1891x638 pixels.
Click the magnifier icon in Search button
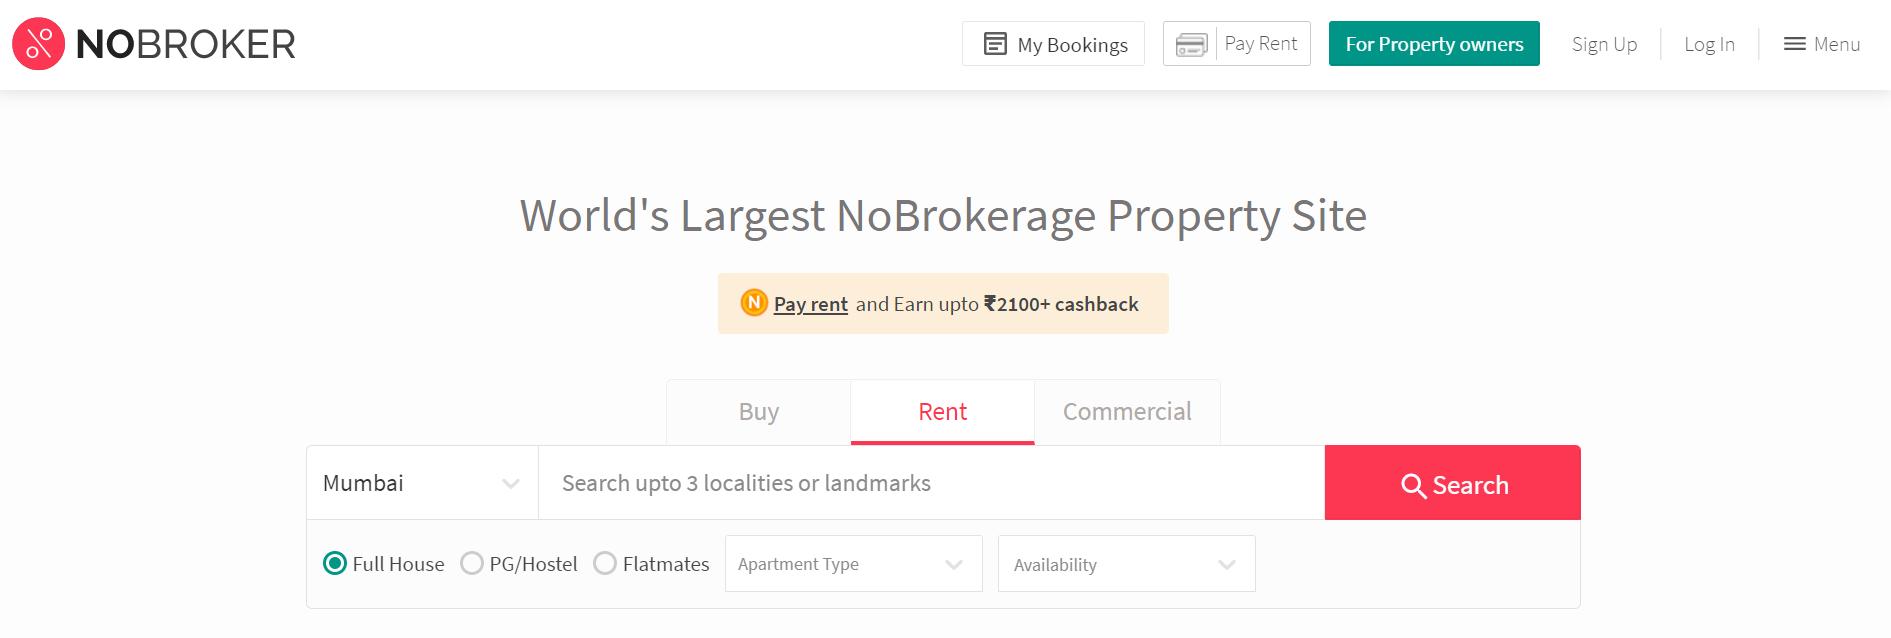pos(1413,486)
